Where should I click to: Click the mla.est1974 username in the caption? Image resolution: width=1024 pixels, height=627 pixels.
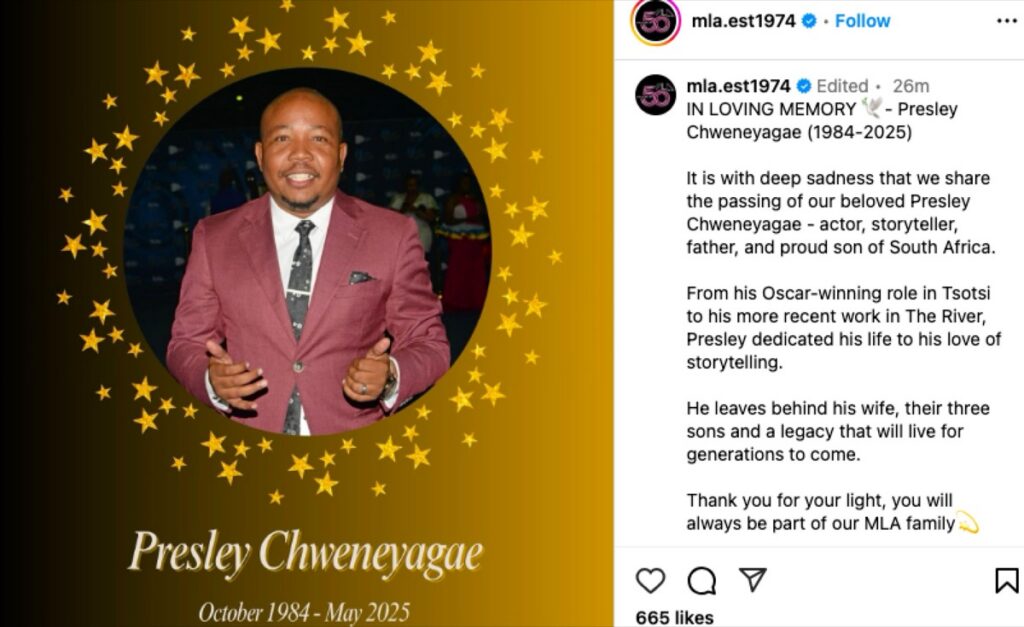click(738, 86)
